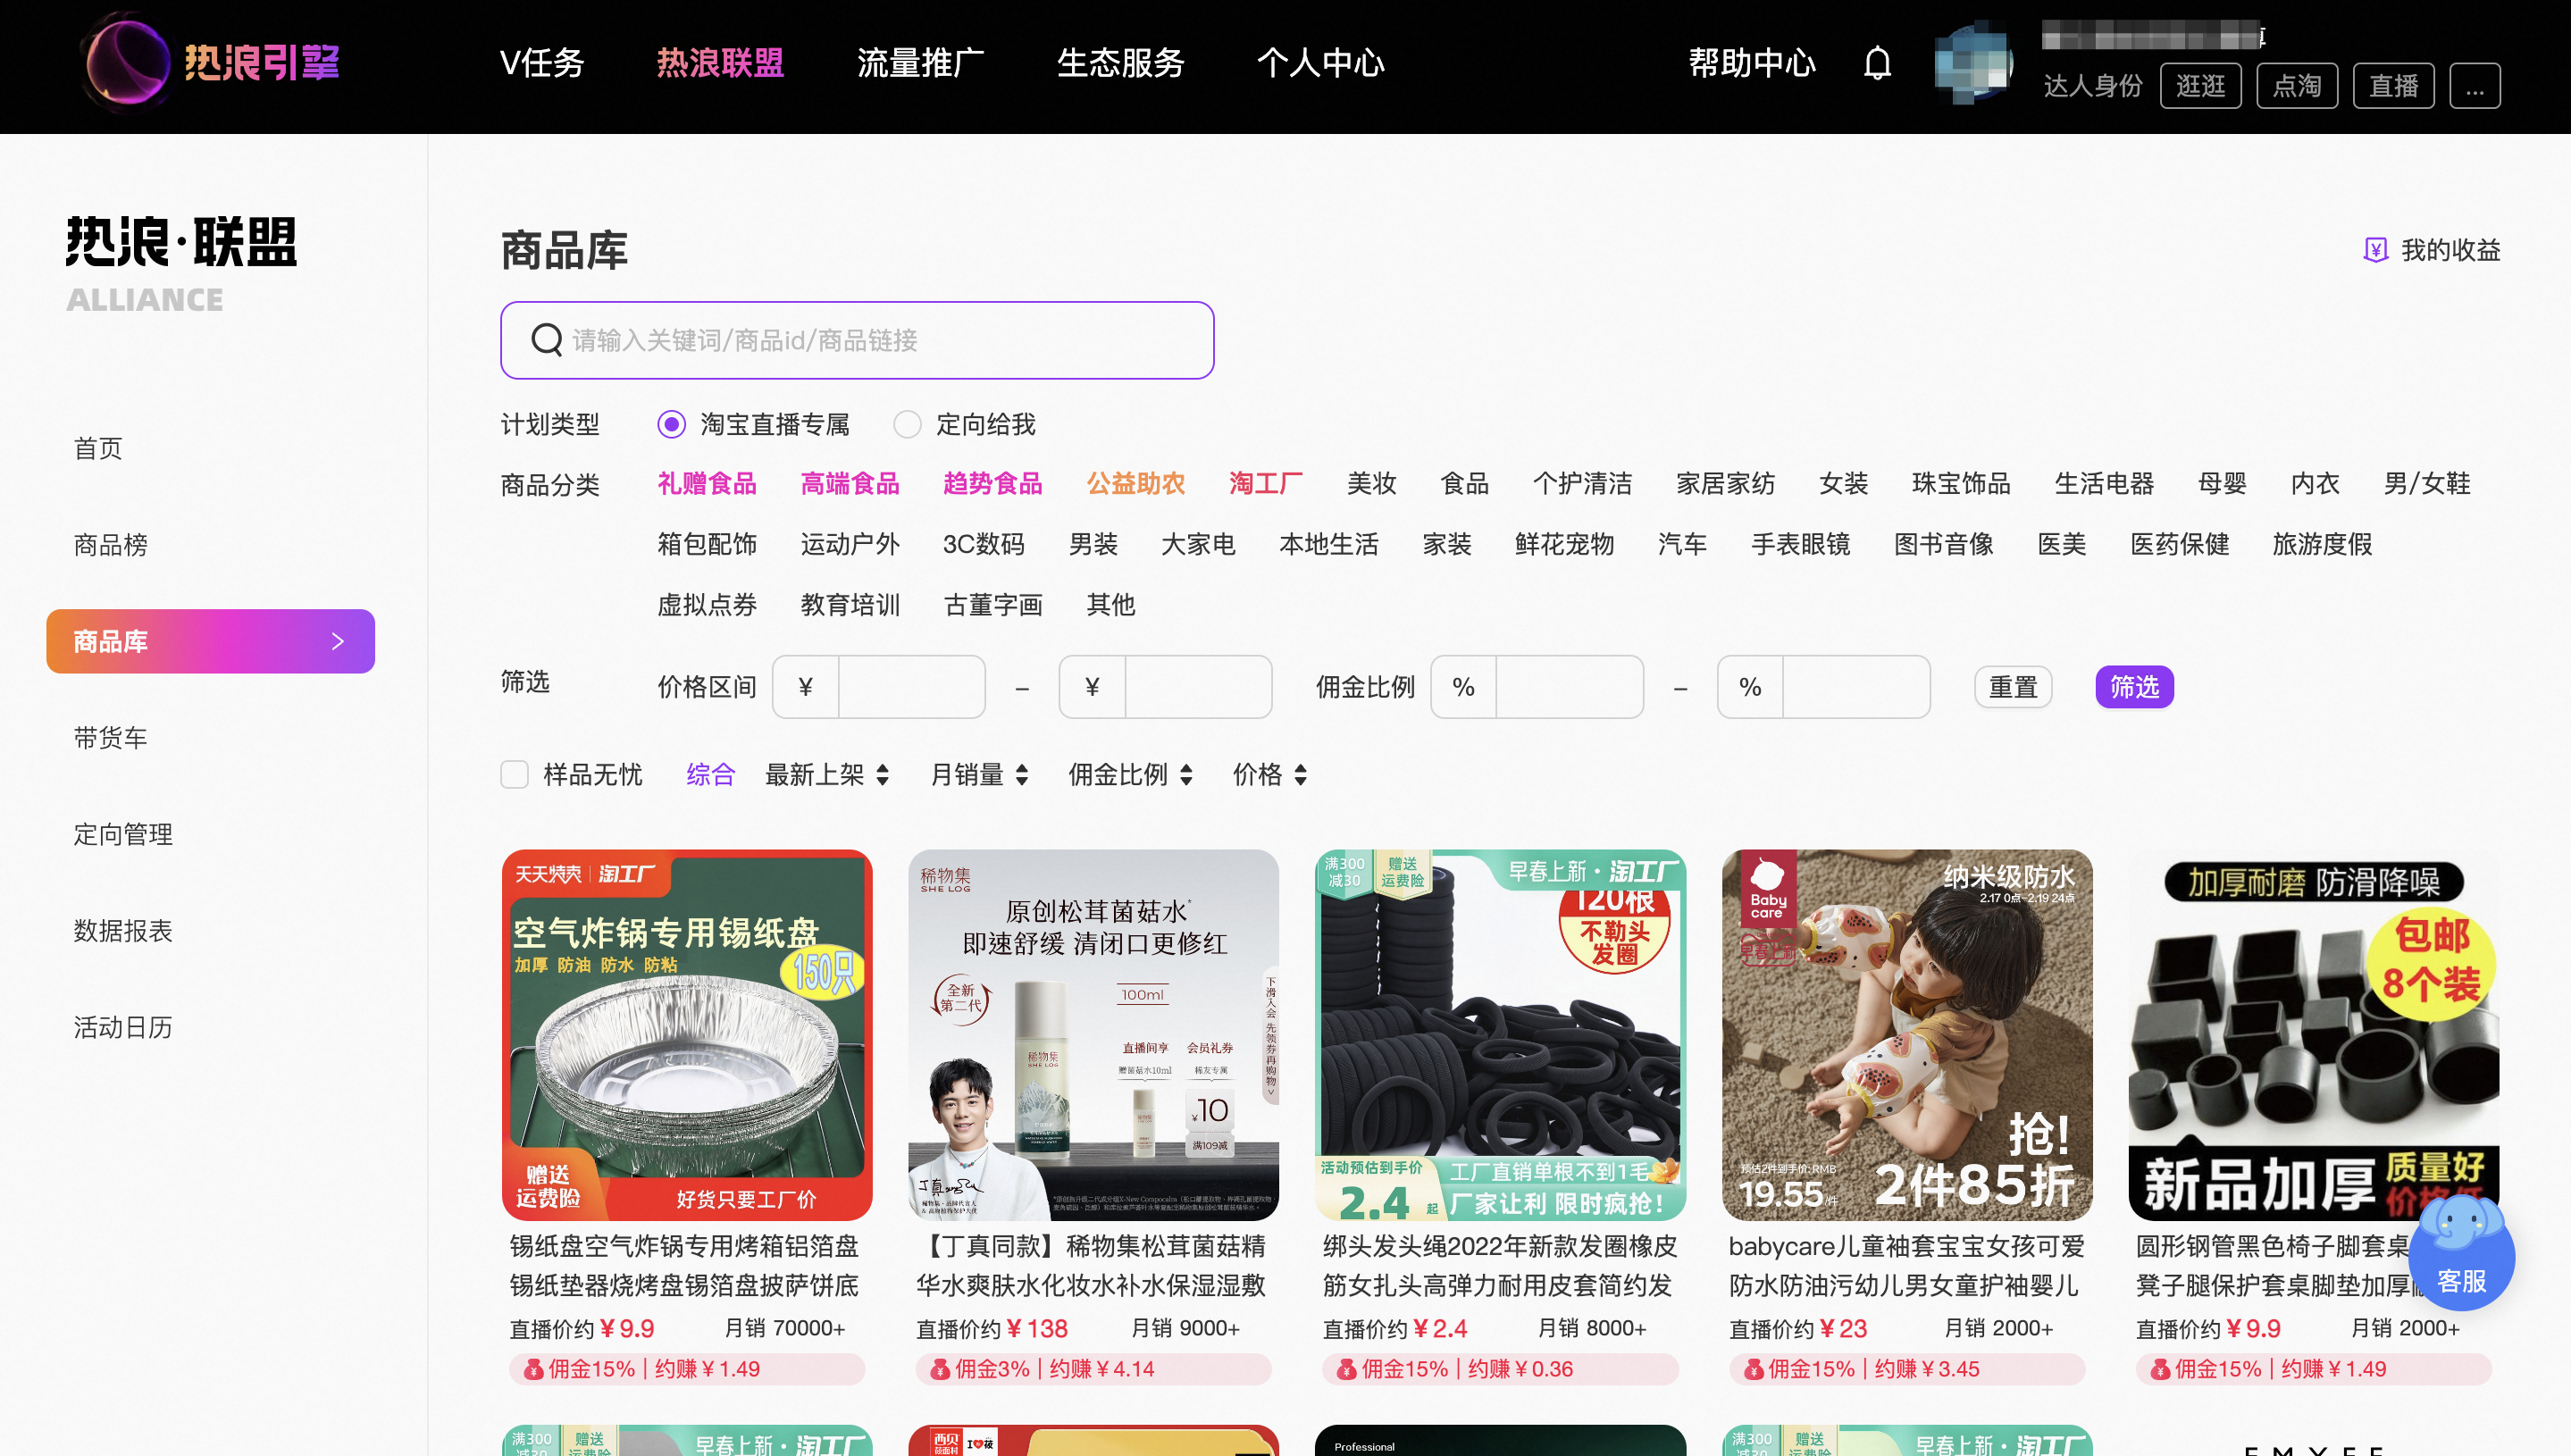This screenshot has height=1456, width=2571.
Task: Click the 重置 reset button
Action: coord(2012,687)
